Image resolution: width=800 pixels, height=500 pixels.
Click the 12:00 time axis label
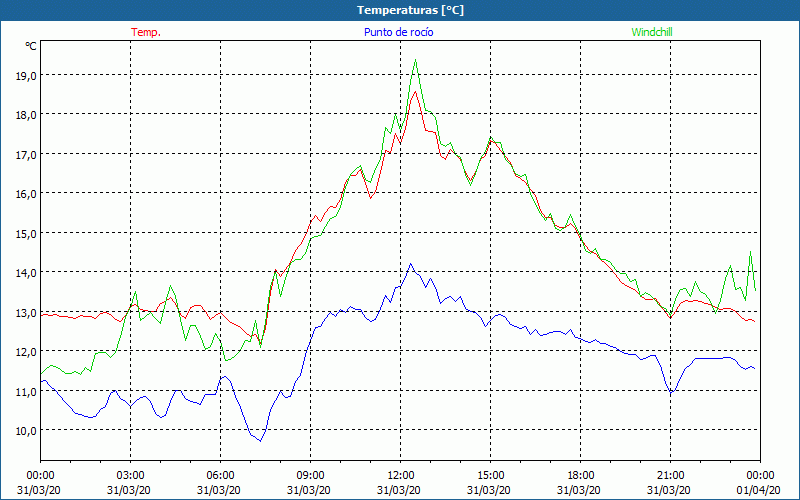tap(400, 476)
